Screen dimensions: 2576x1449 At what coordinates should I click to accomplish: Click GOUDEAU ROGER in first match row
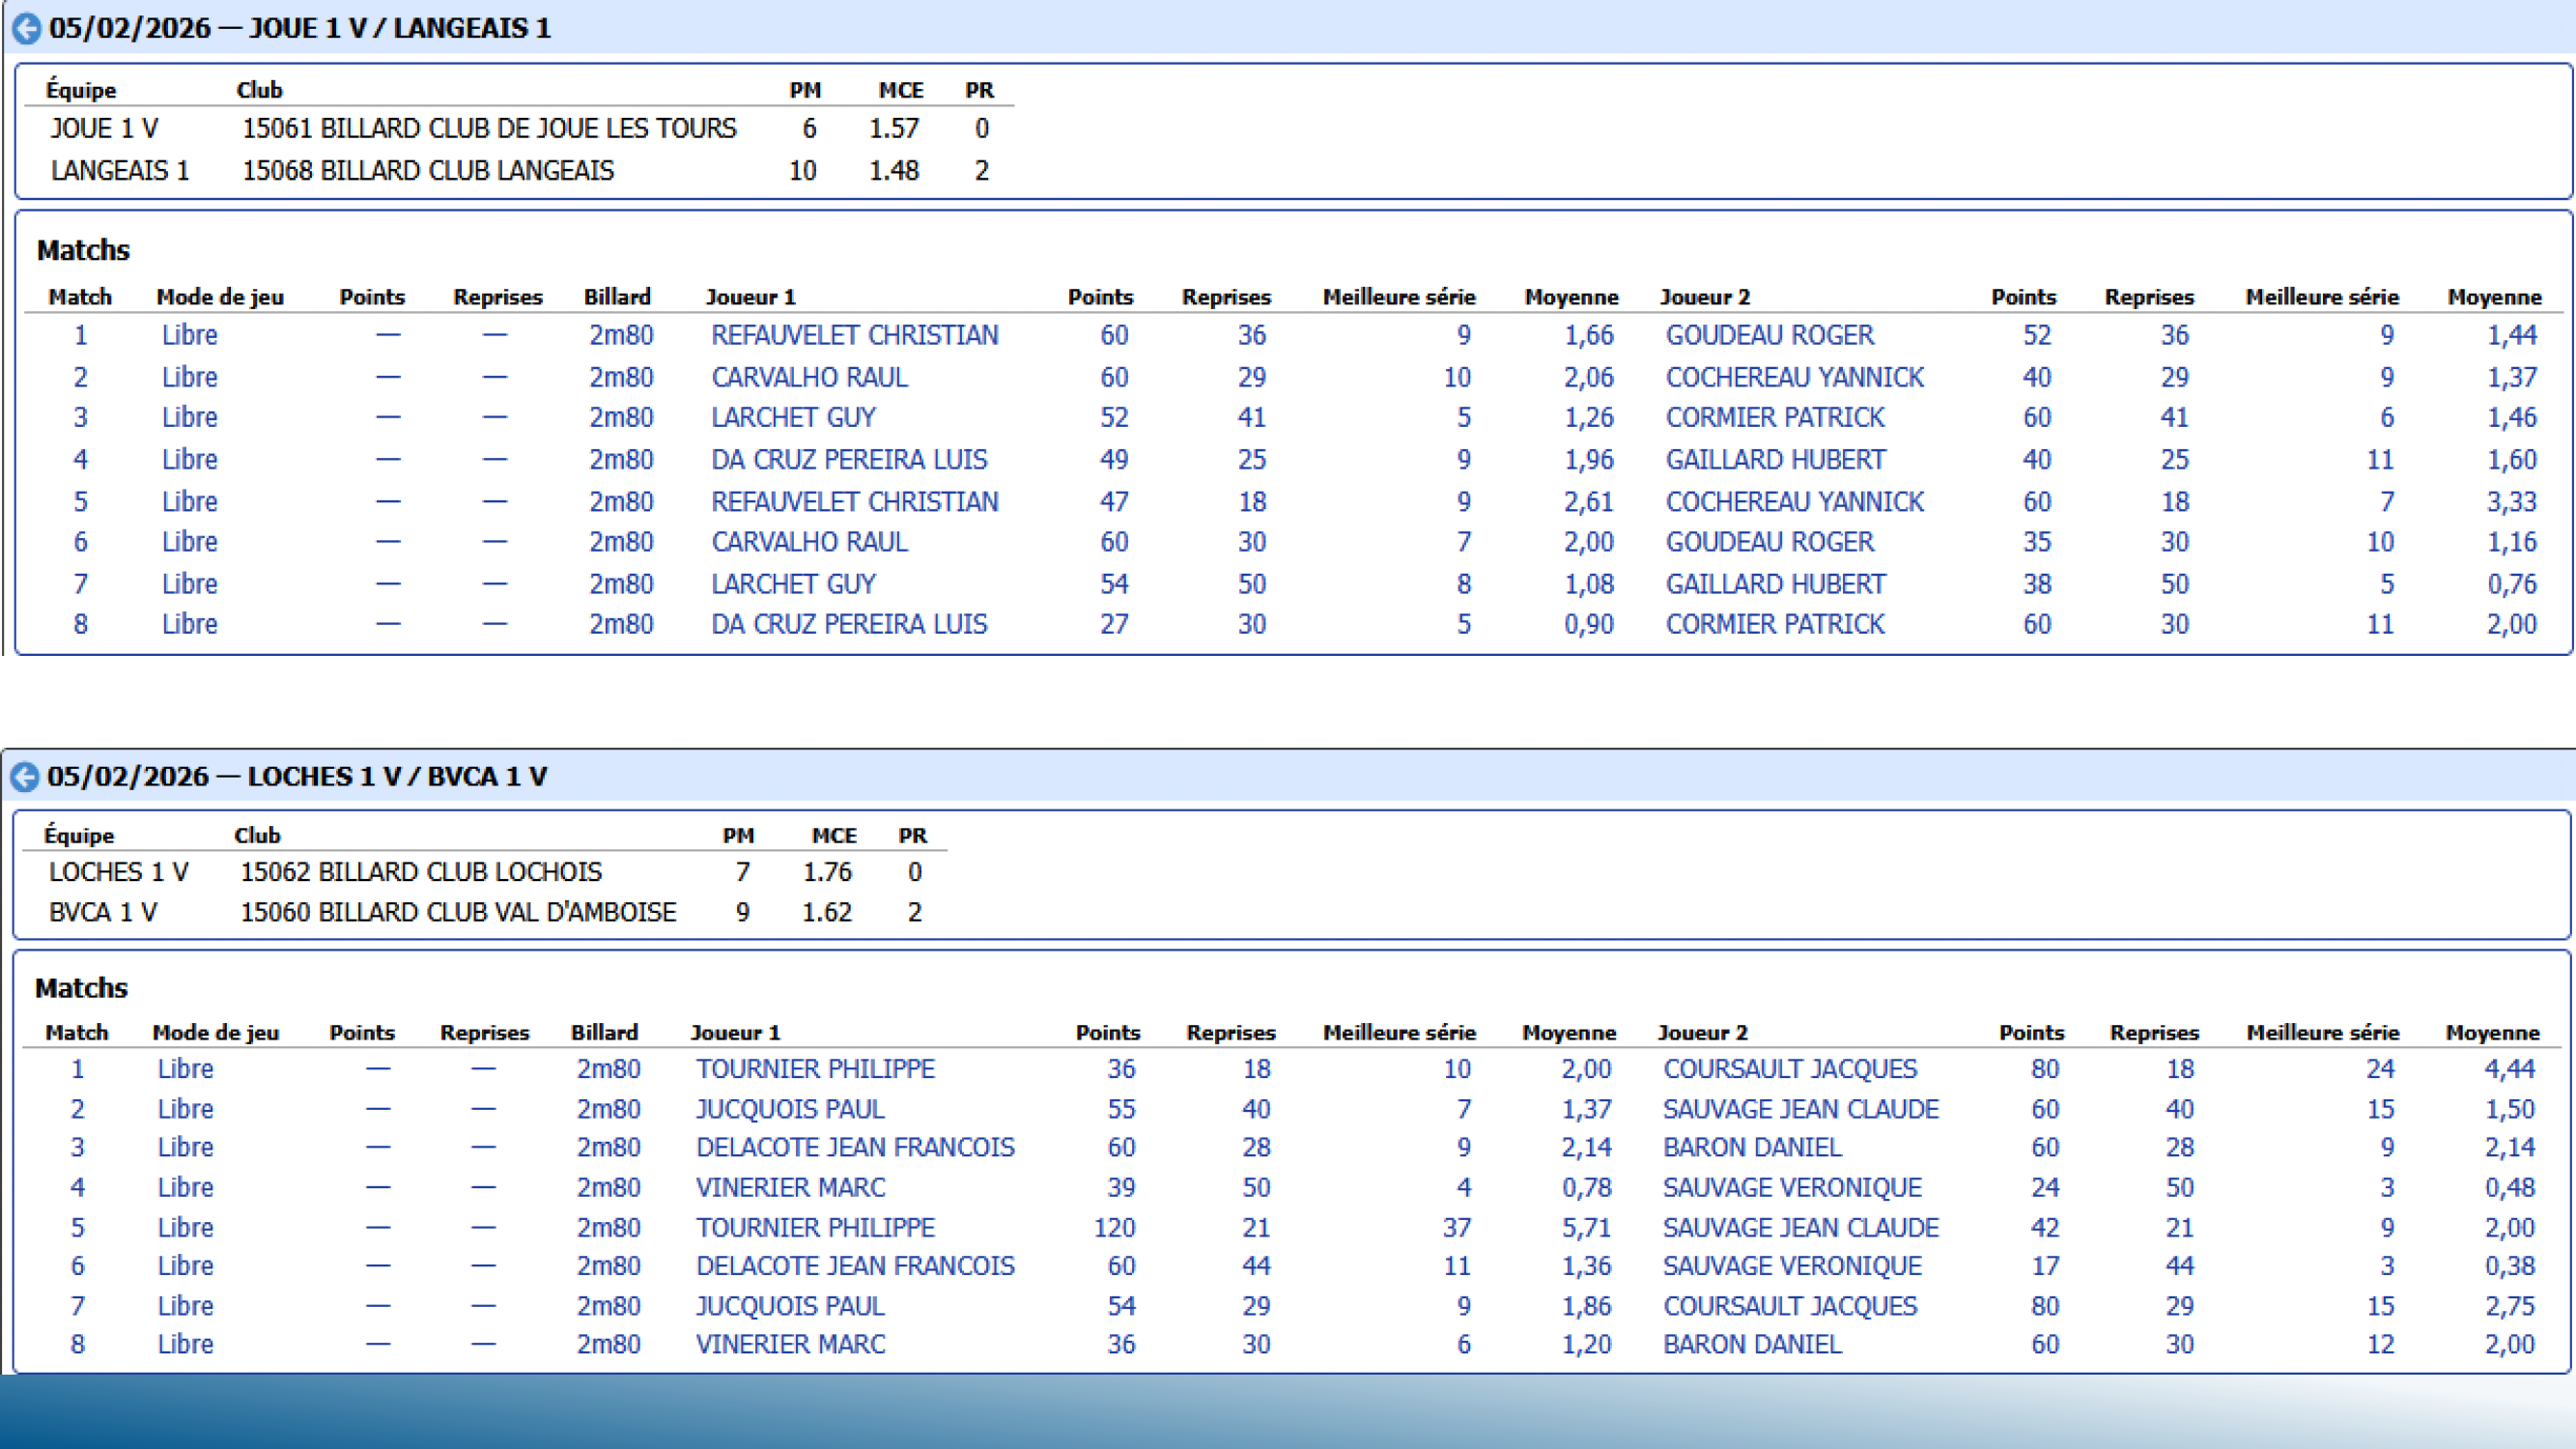coord(1769,335)
